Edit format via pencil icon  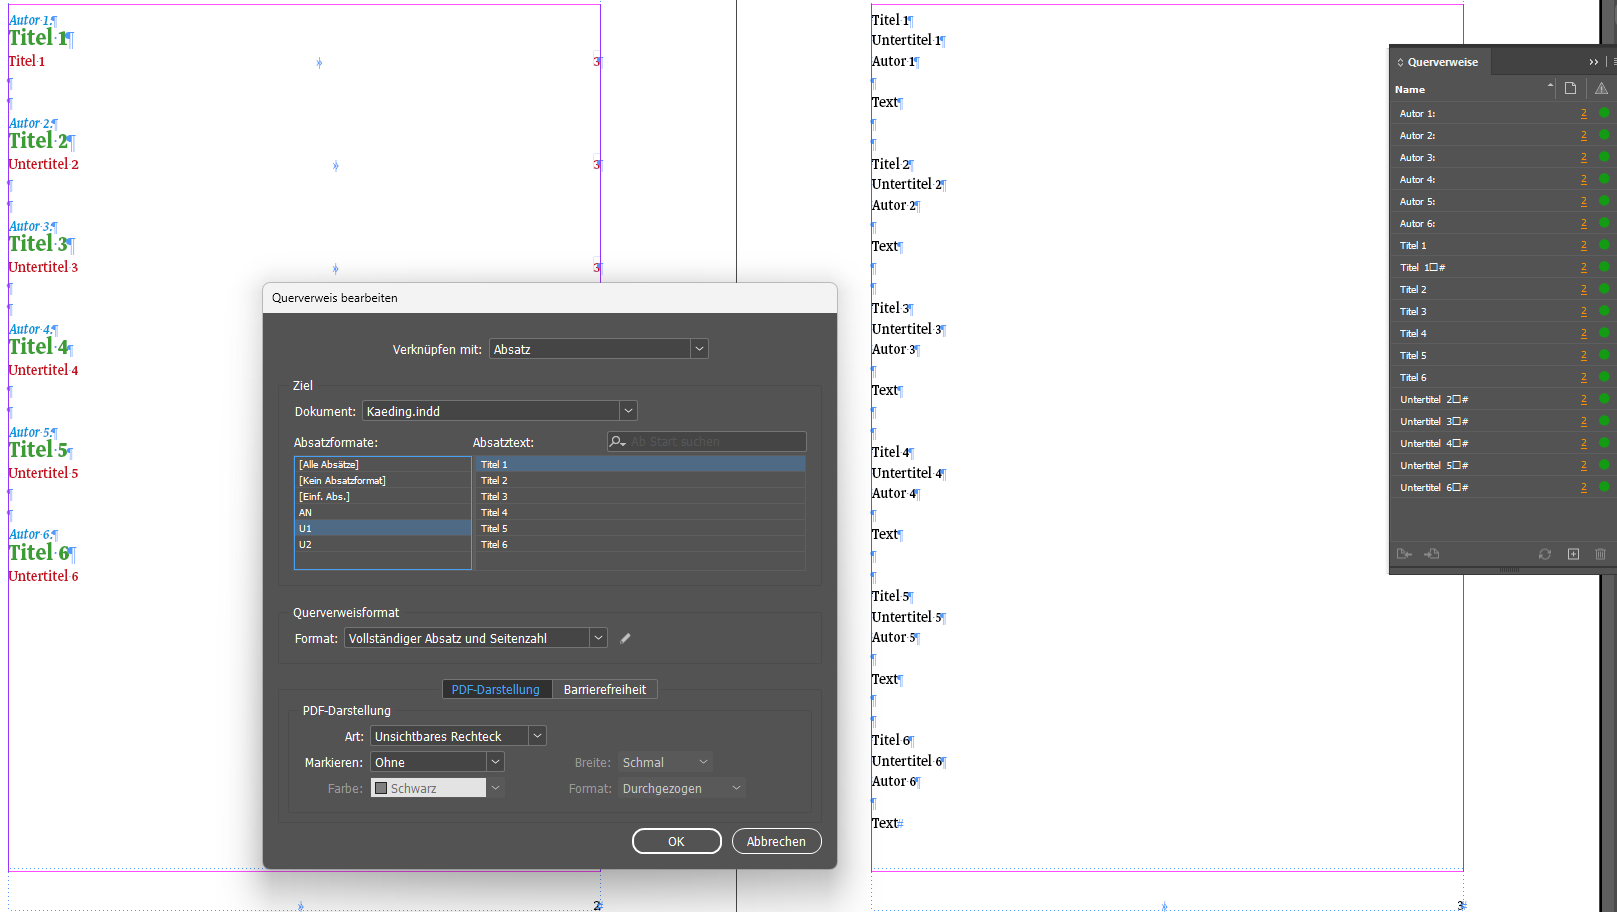point(625,637)
